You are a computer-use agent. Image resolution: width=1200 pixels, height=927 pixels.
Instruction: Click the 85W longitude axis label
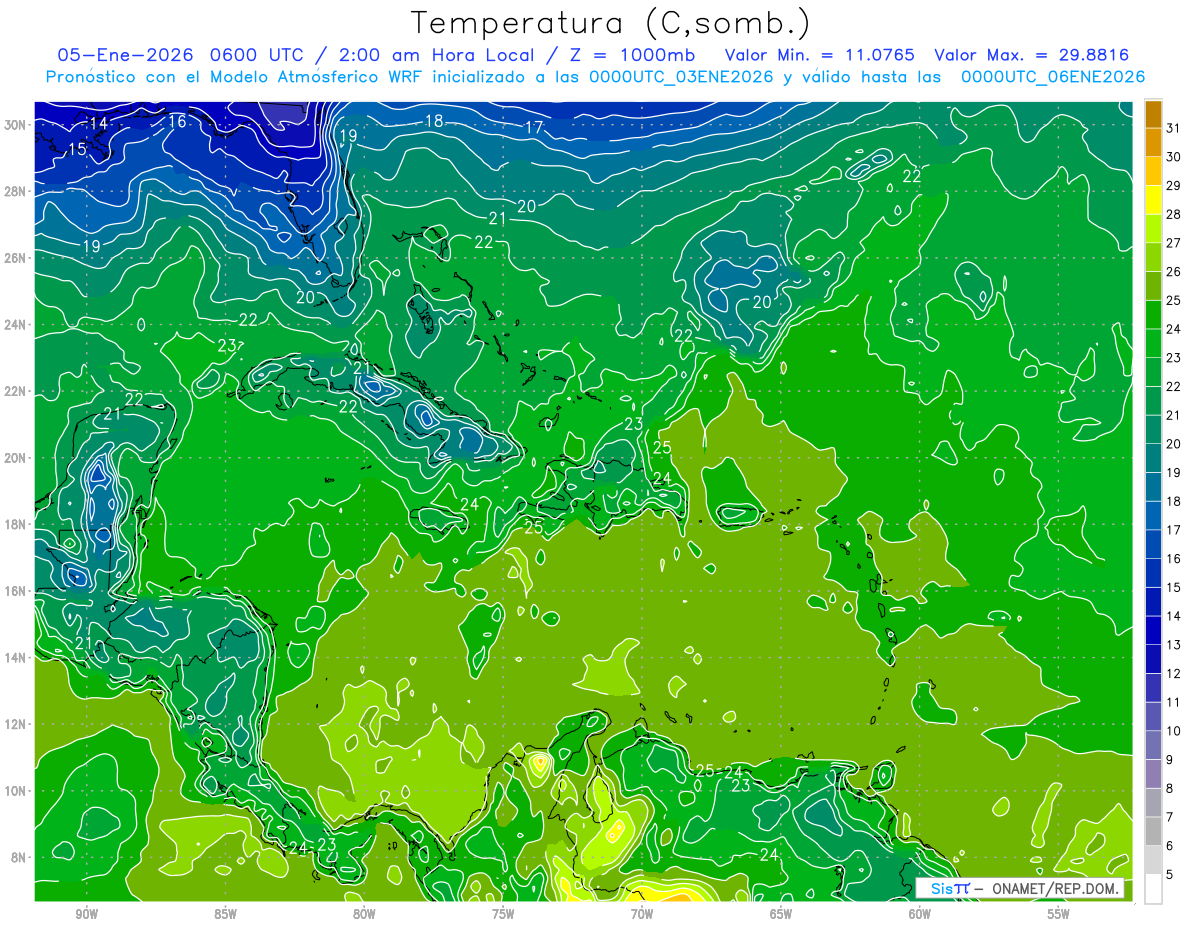pyautogui.click(x=225, y=913)
